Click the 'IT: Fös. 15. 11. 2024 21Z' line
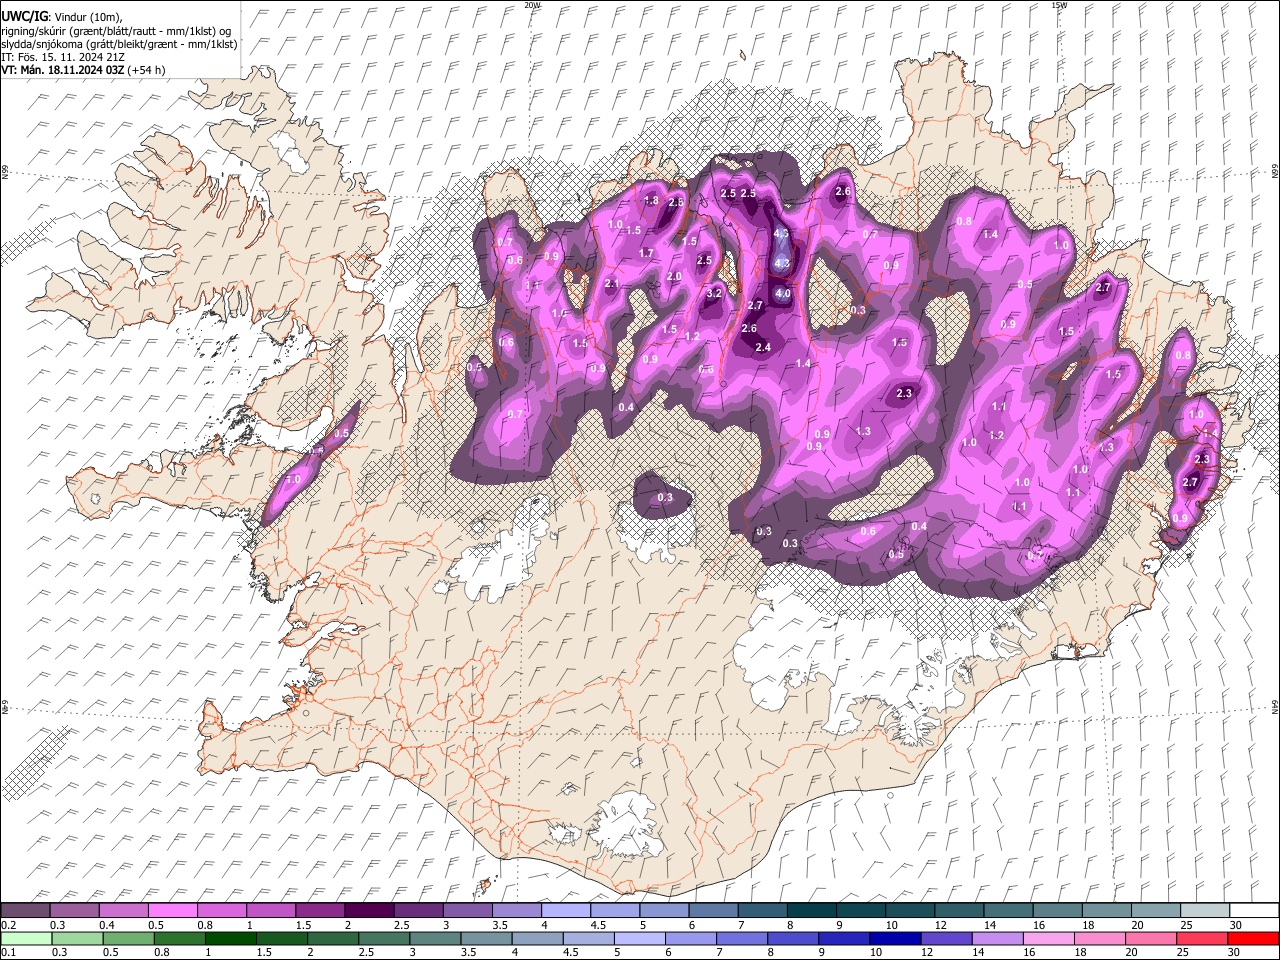The width and height of the screenshot is (1280, 960). coord(63,57)
